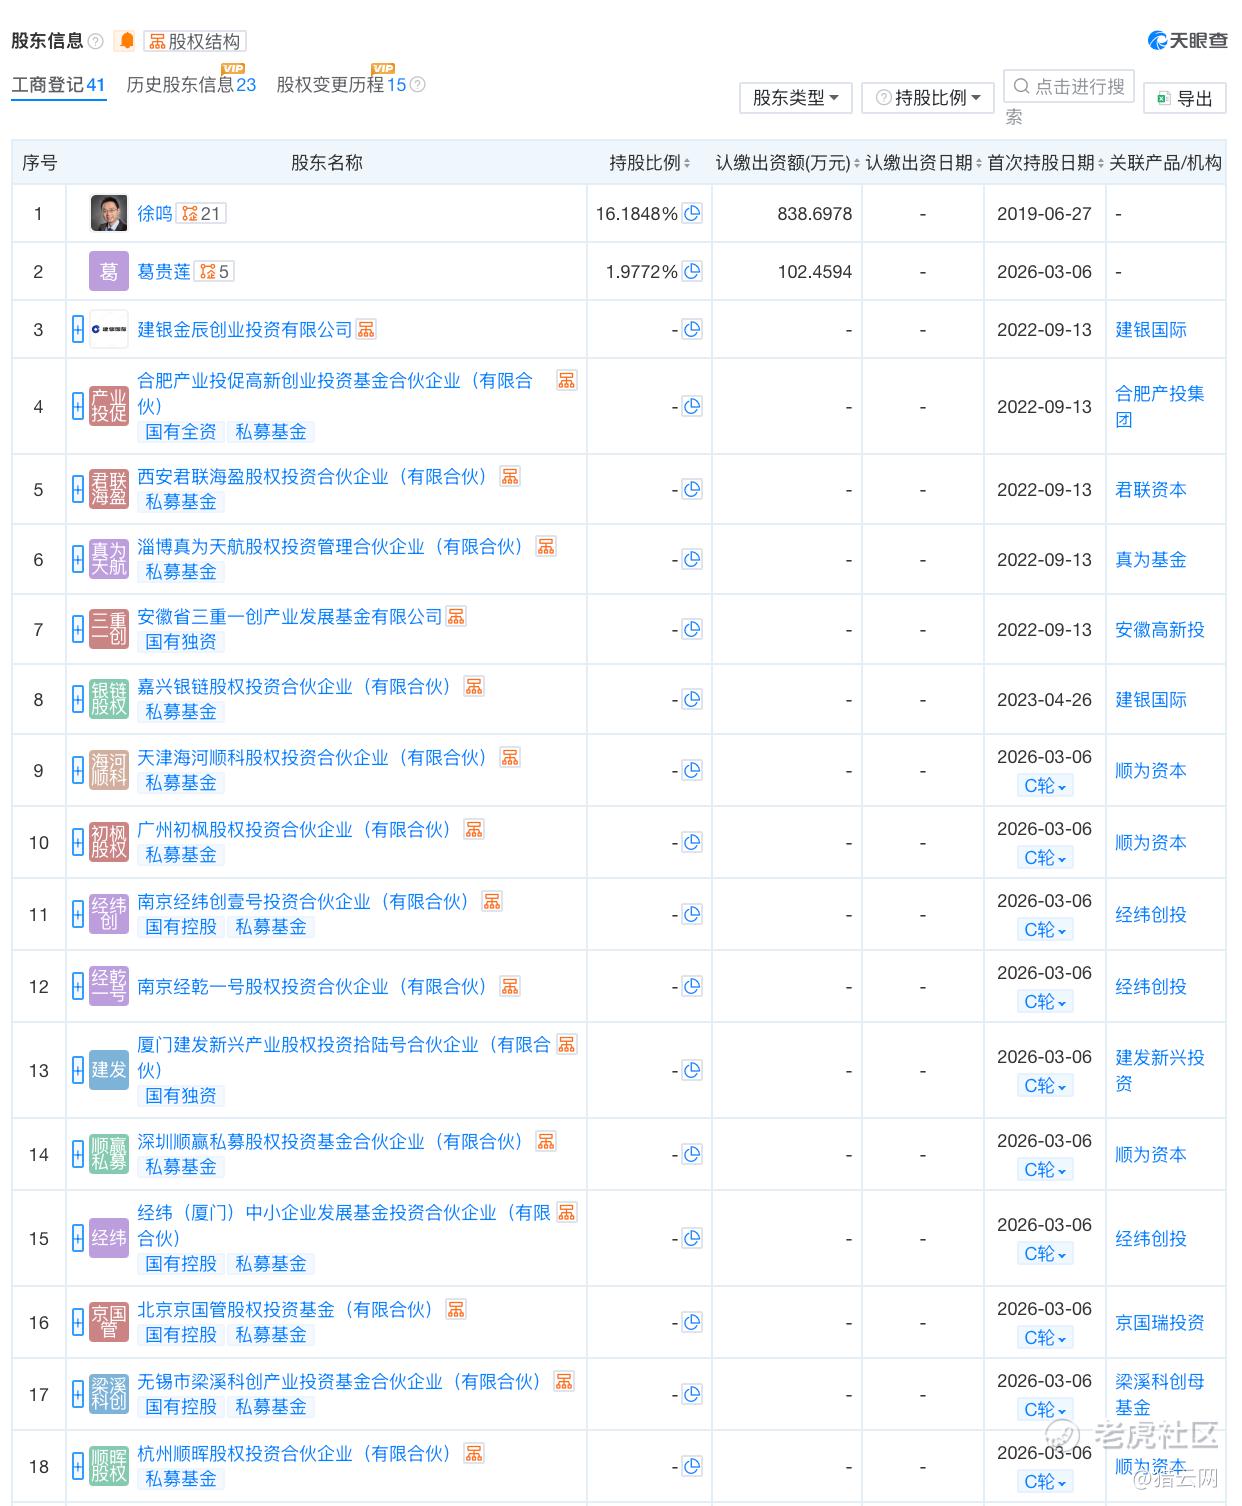1242x1506 pixels.
Task: Open the 建银金辰创业投资有限公司 link
Action: 245,329
